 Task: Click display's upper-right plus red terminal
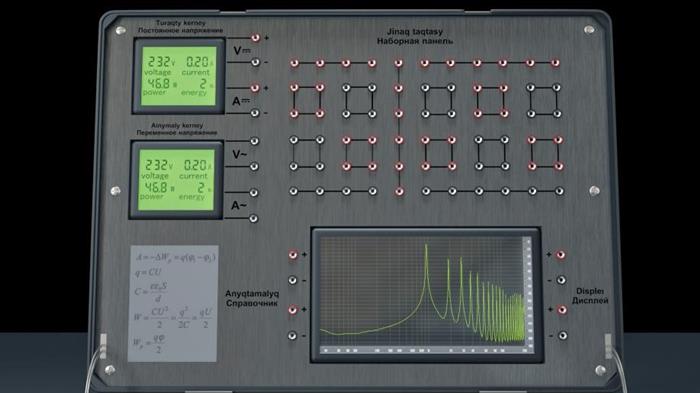pyautogui.click(x=561, y=255)
